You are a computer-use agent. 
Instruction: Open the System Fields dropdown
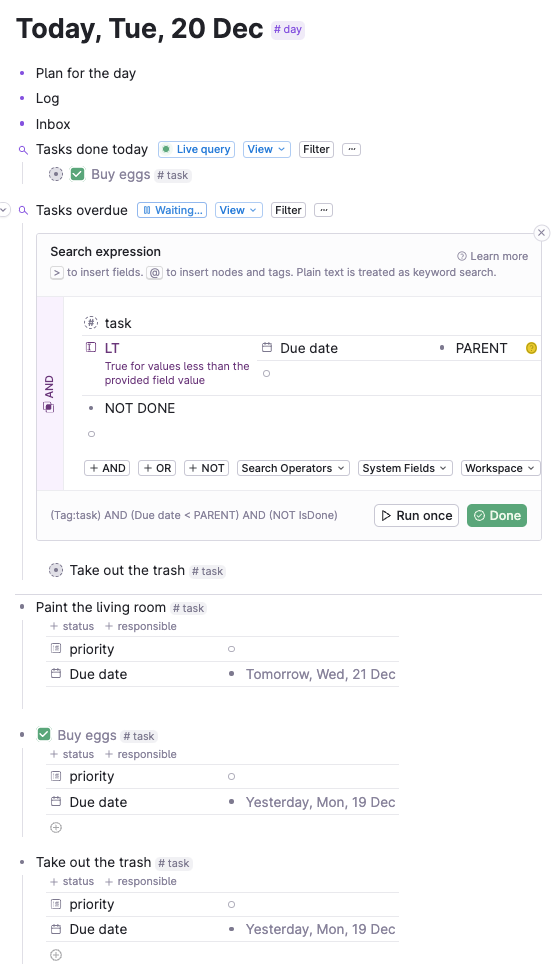click(x=405, y=468)
